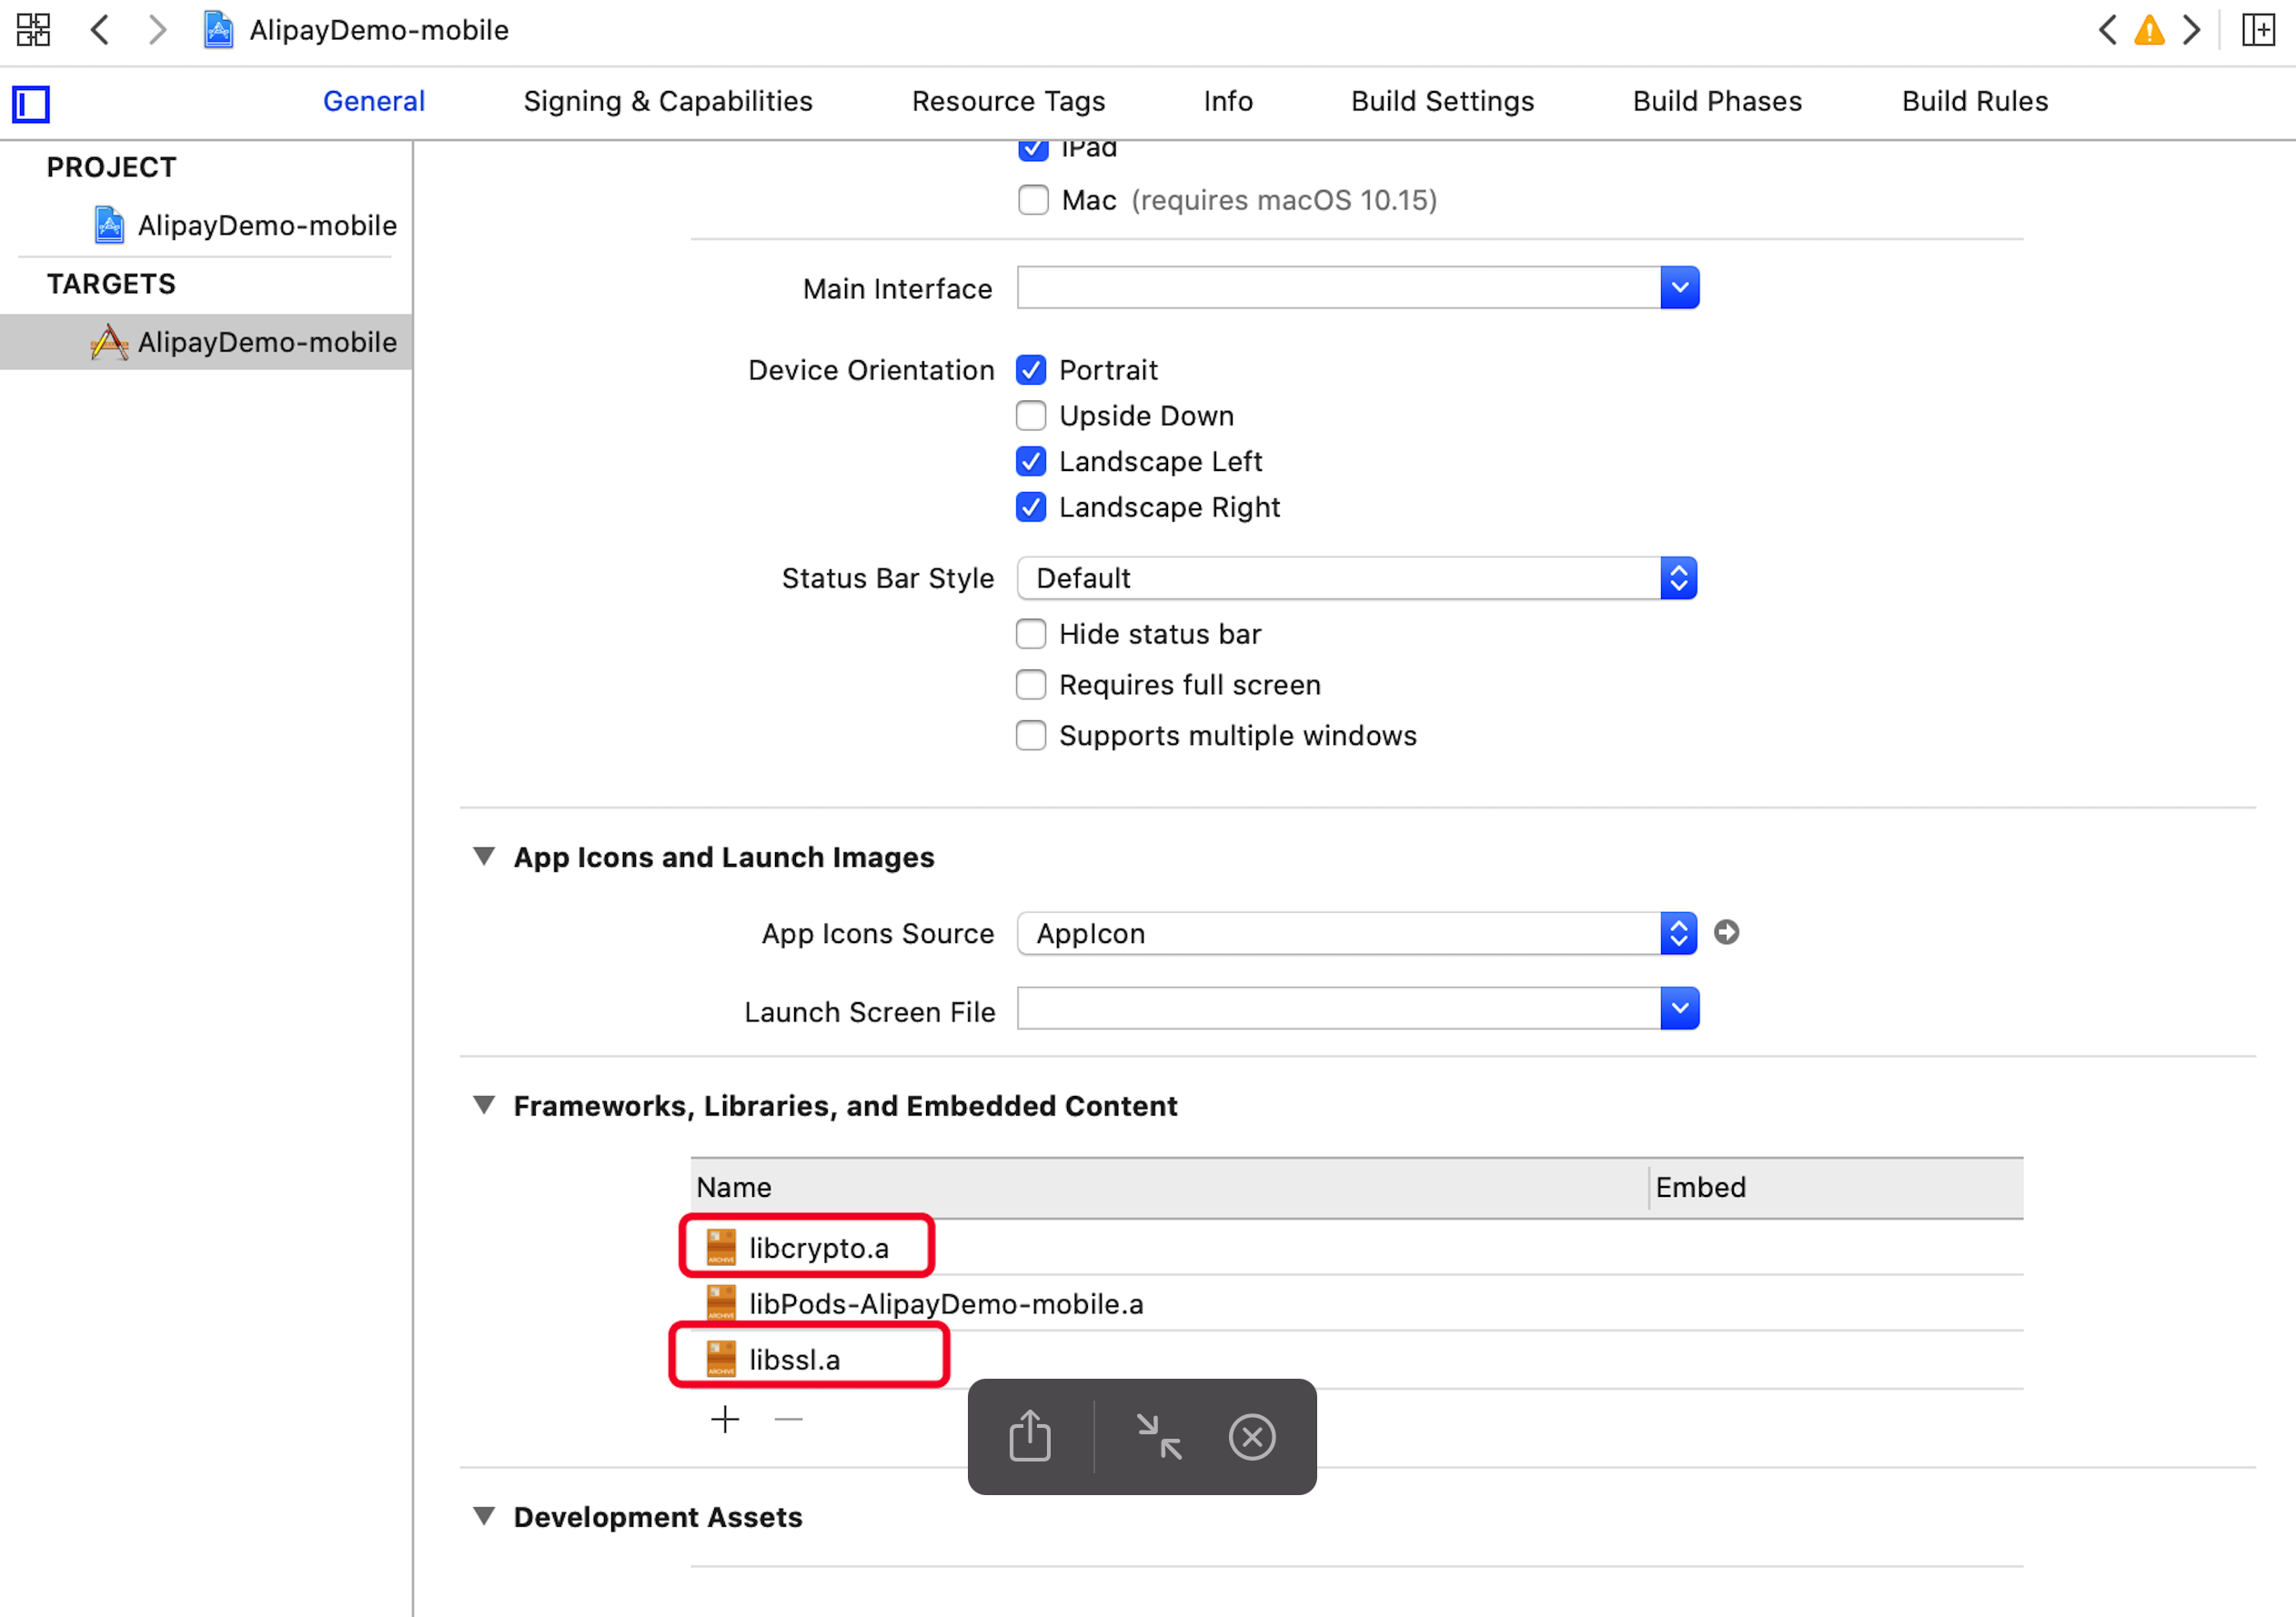This screenshot has width=2296, height=1617.
Task: Add editor on right split icon
Action: (x=2258, y=30)
